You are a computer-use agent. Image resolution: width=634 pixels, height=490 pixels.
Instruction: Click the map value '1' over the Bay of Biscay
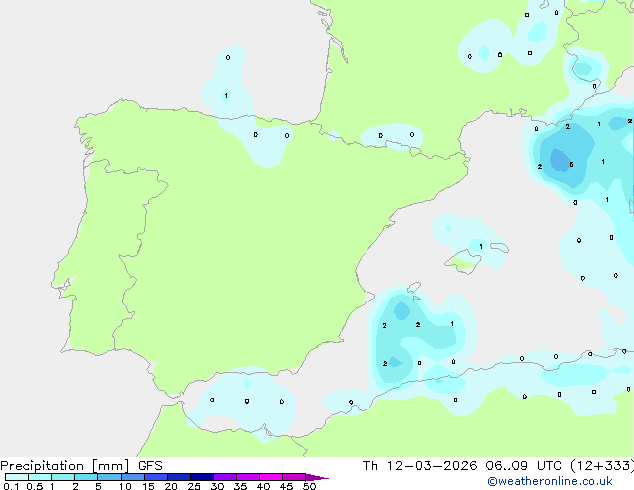pyautogui.click(x=226, y=96)
